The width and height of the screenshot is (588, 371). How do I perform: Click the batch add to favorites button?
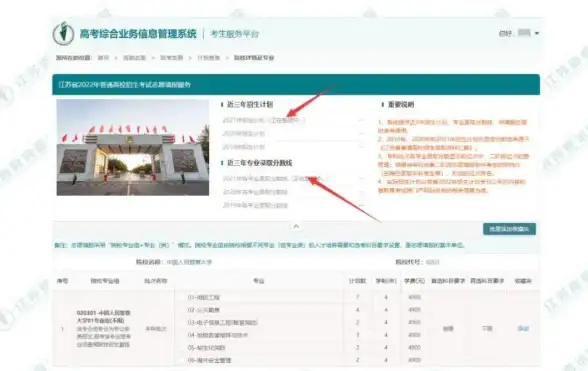509,229
